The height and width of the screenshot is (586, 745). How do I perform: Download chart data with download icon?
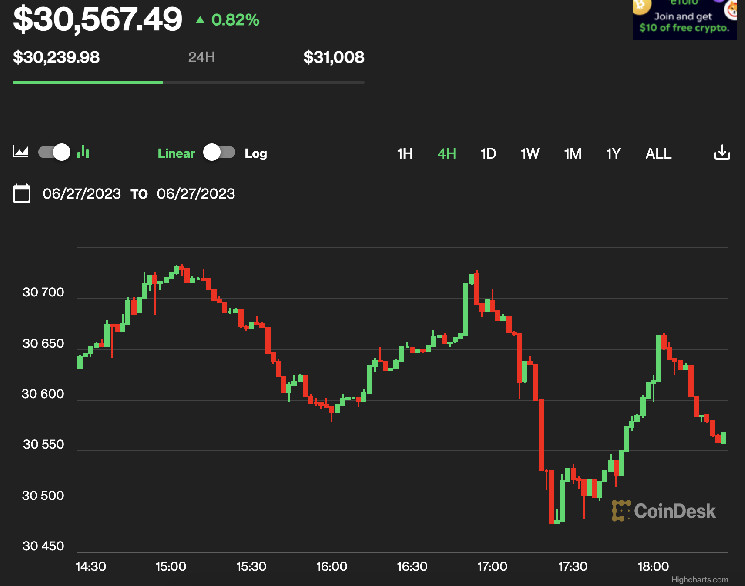tap(722, 153)
